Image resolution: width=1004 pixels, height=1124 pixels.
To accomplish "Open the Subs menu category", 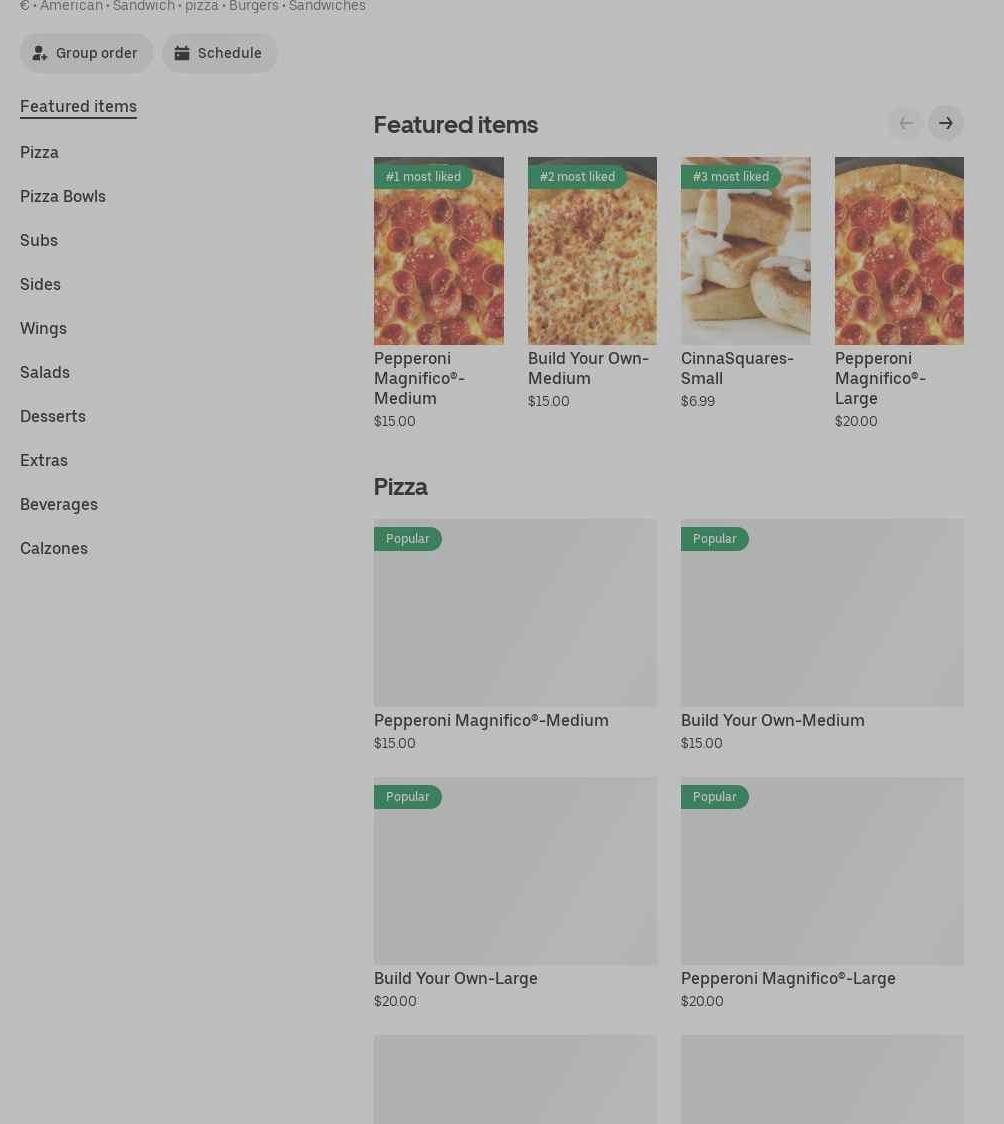I will (39, 240).
